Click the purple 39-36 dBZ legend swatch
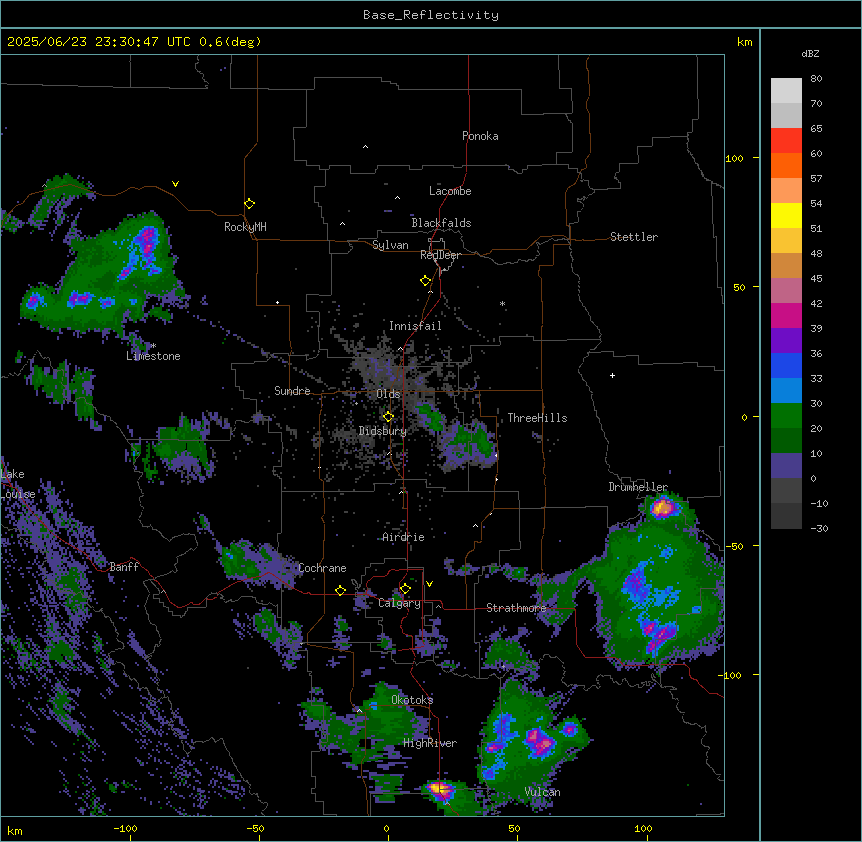This screenshot has width=862, height=842. pos(786,341)
